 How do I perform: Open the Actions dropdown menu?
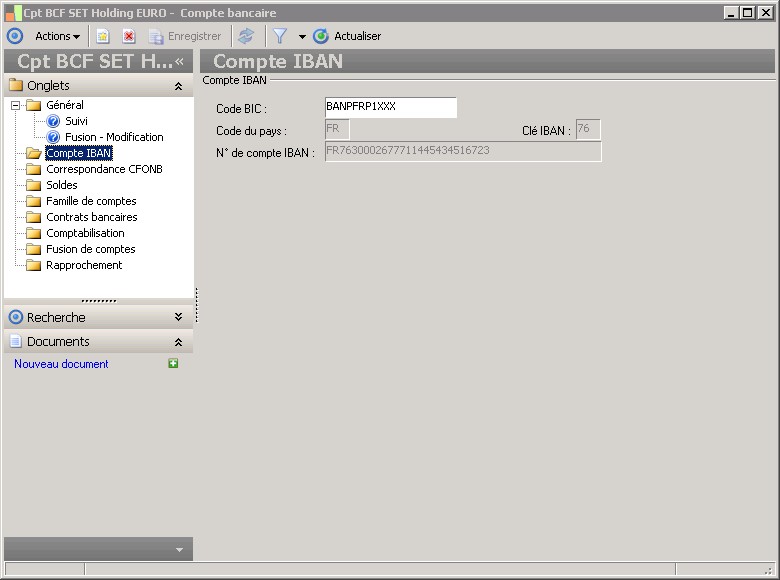point(57,36)
